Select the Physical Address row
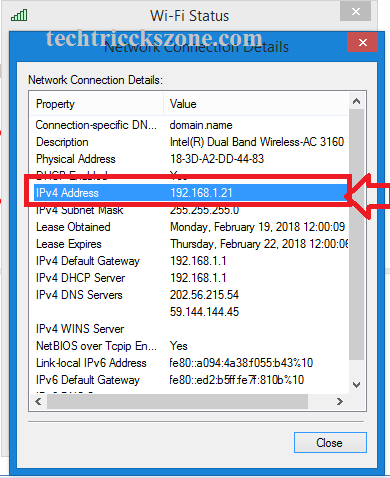 tap(190, 159)
